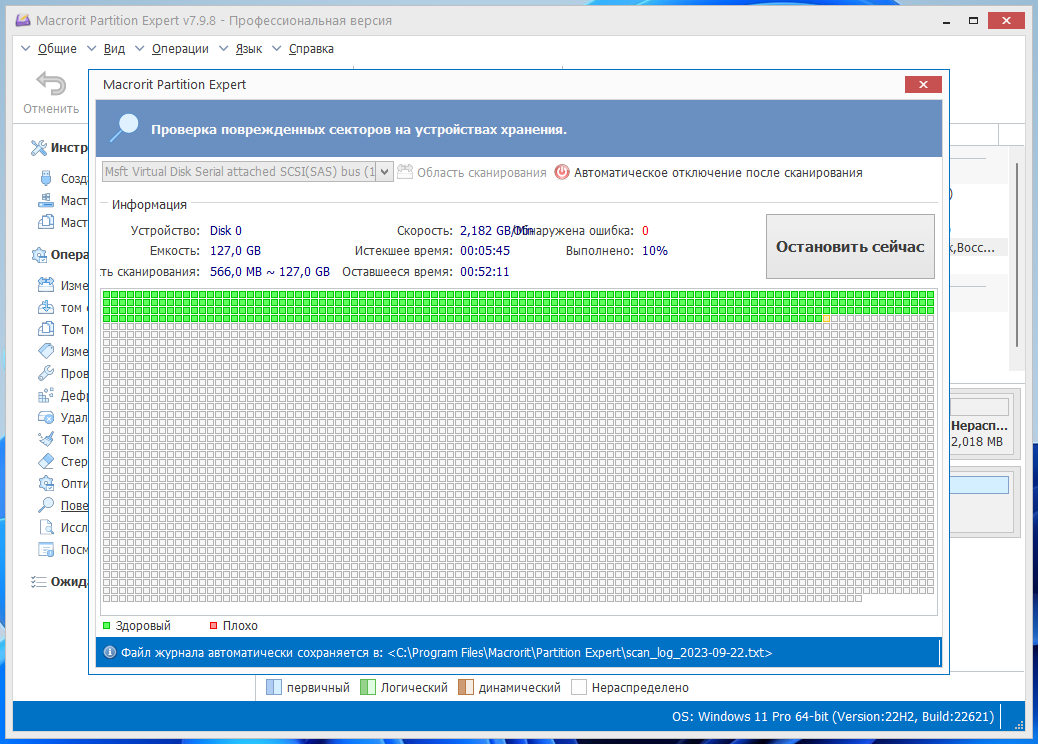
Task: Click the Undo (Отменить) arrow icon
Action: point(51,84)
